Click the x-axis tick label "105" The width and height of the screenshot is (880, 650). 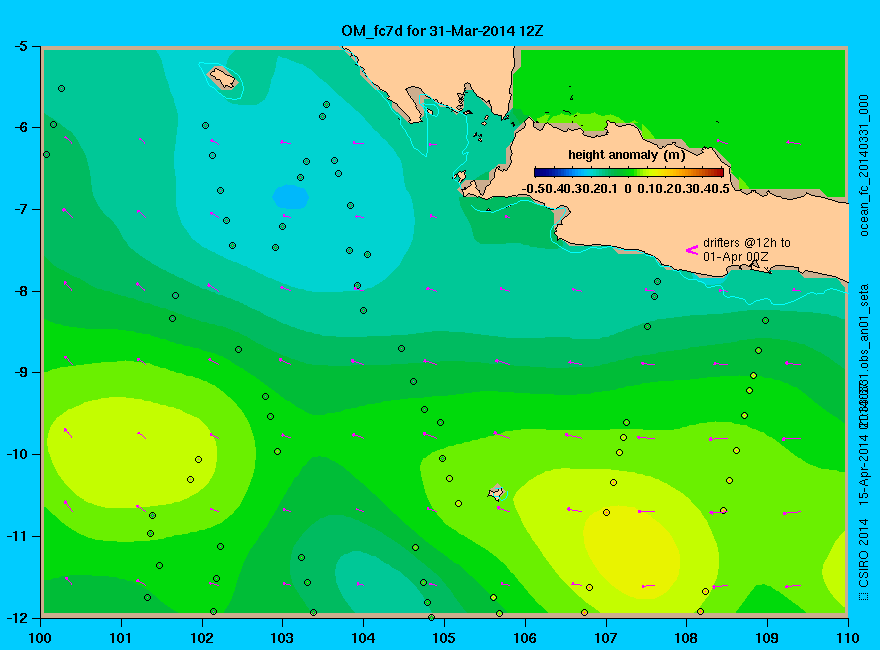(444, 638)
